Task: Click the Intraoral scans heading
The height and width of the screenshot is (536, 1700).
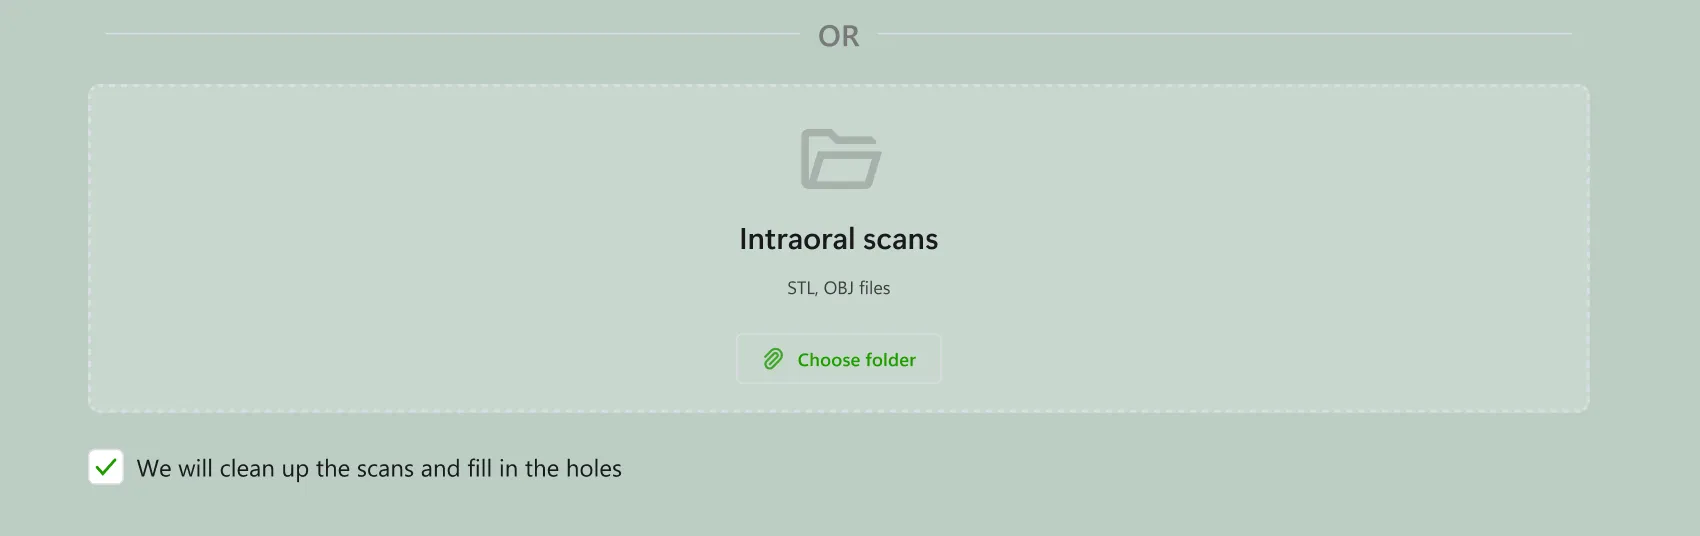Action: point(839,239)
